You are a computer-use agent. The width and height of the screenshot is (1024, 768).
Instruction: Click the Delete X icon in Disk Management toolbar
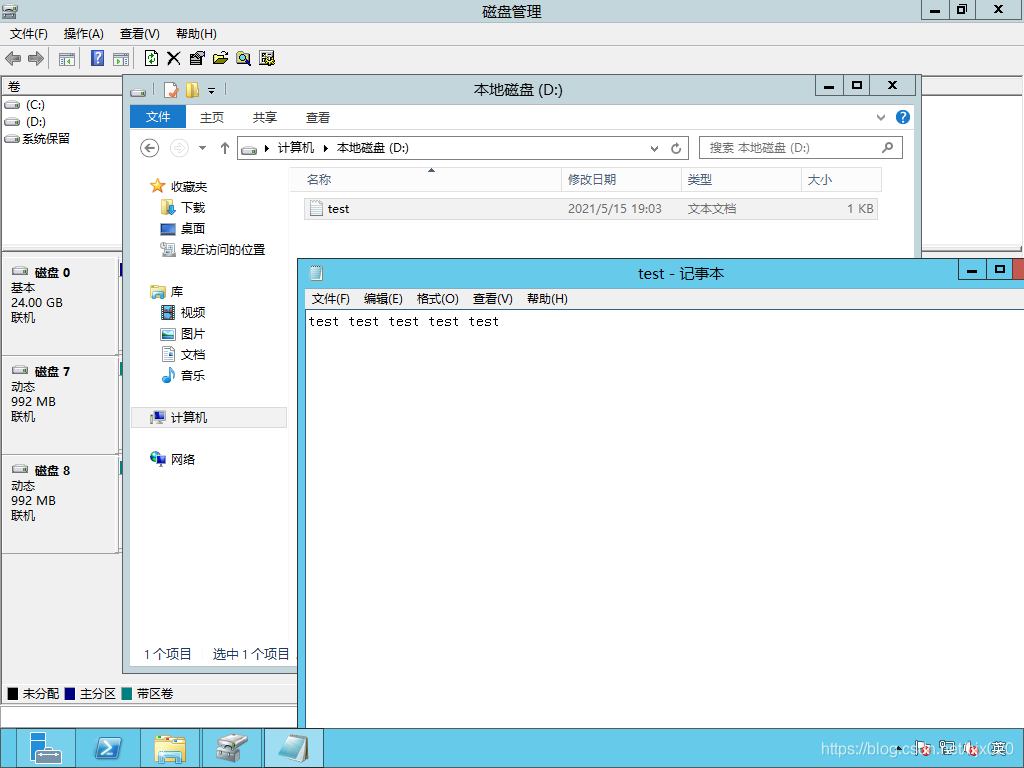point(174,59)
